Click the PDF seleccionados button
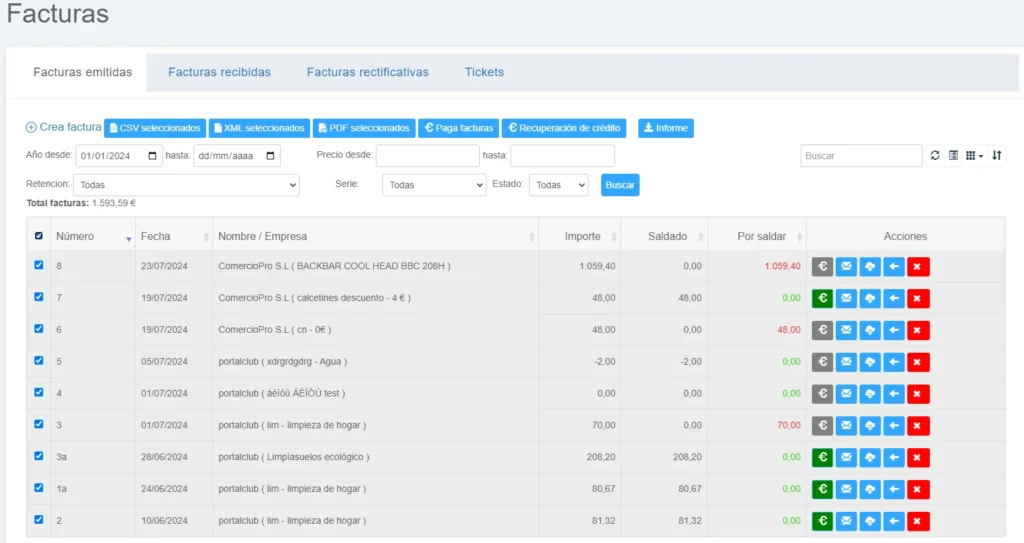This screenshot has height=543, width=1024. tap(364, 128)
